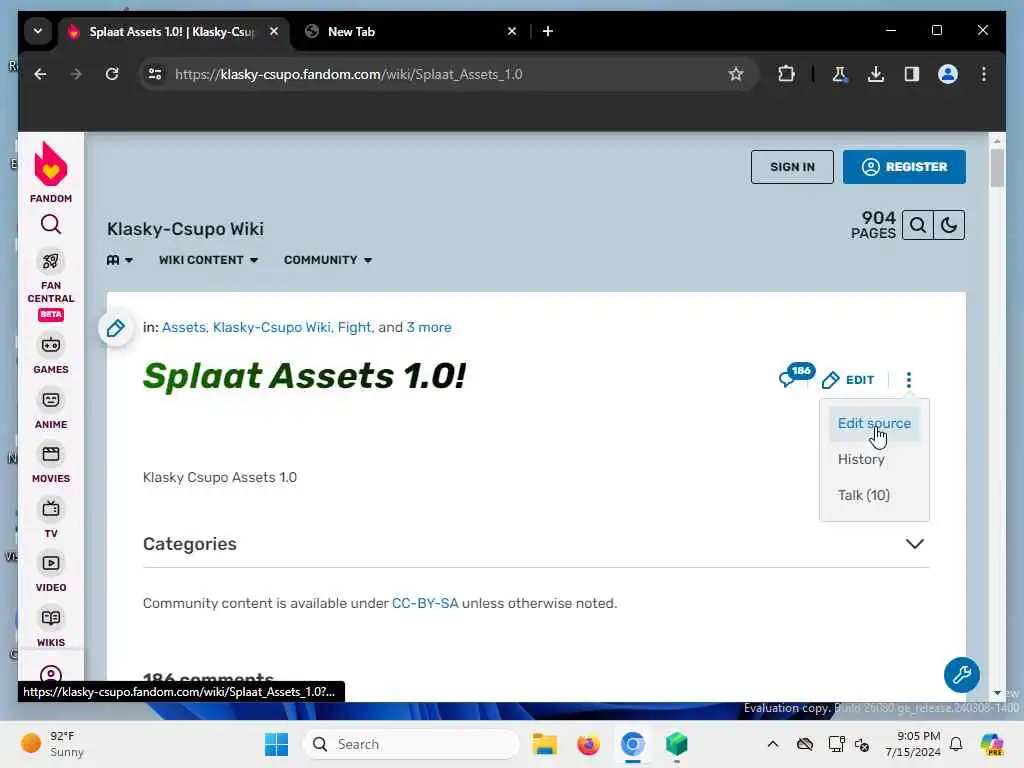Show hidden system tray icons

(x=773, y=744)
